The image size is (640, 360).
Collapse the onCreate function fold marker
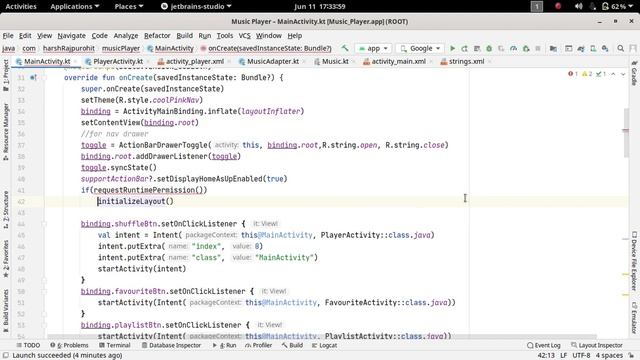click(44, 77)
